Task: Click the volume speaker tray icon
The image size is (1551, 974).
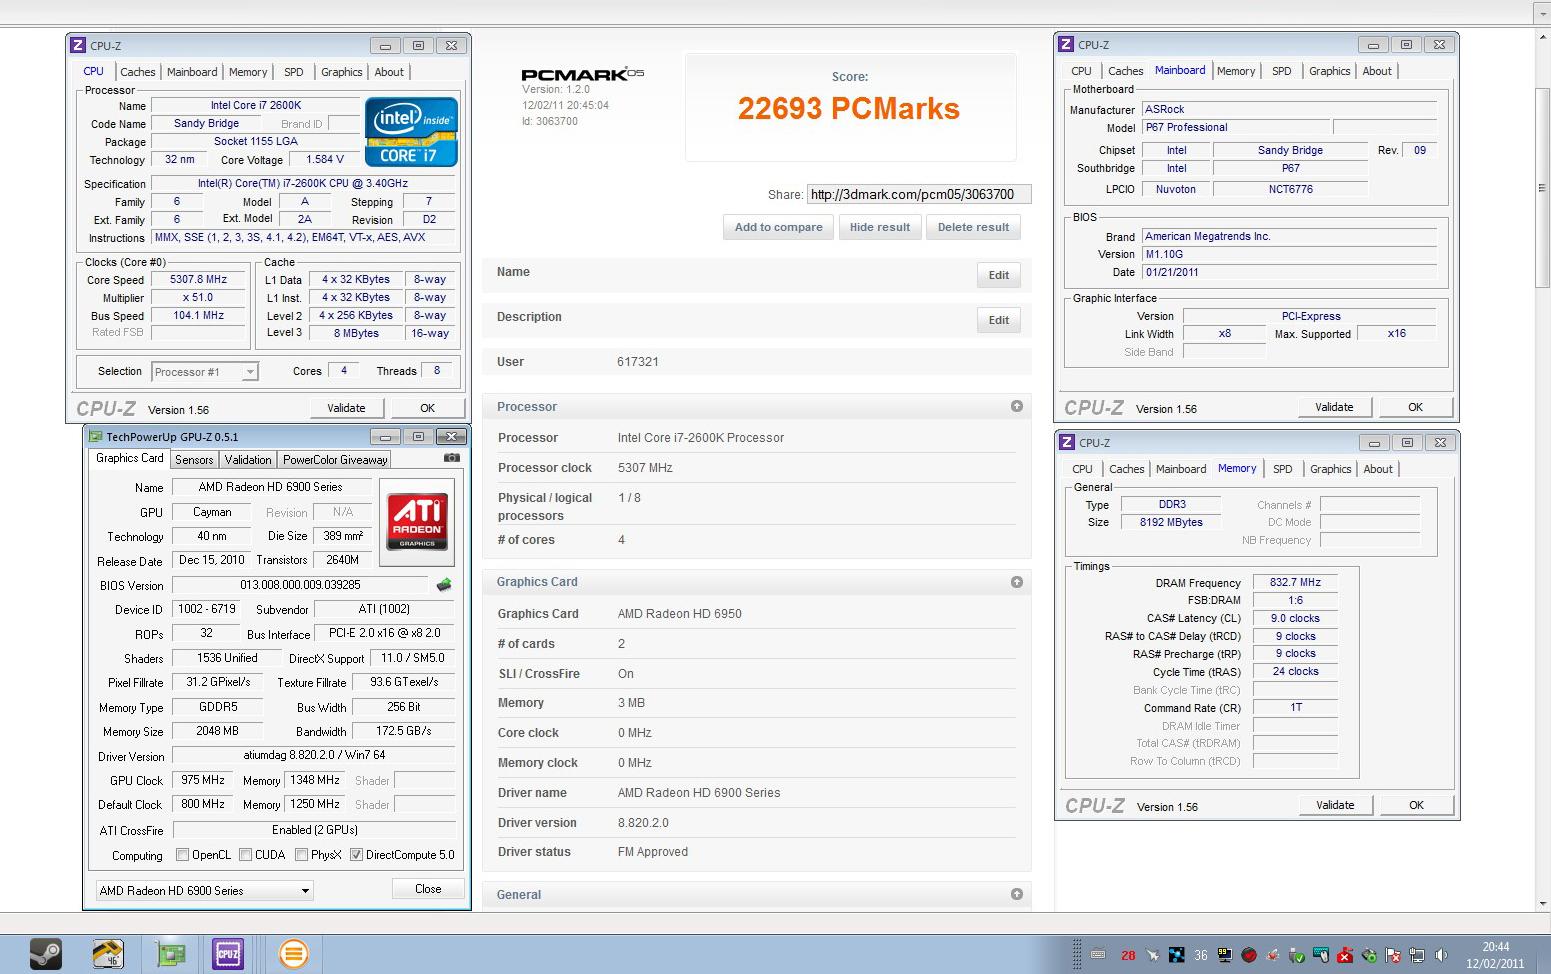Action: point(1440,955)
